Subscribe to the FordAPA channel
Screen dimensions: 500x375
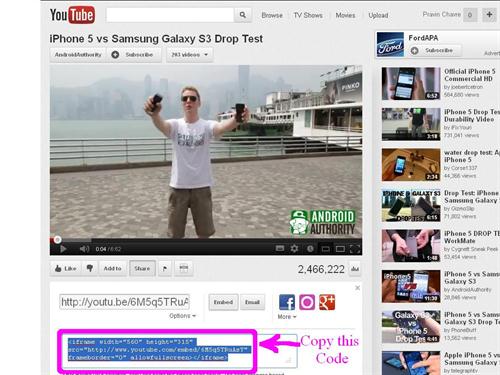coord(435,51)
